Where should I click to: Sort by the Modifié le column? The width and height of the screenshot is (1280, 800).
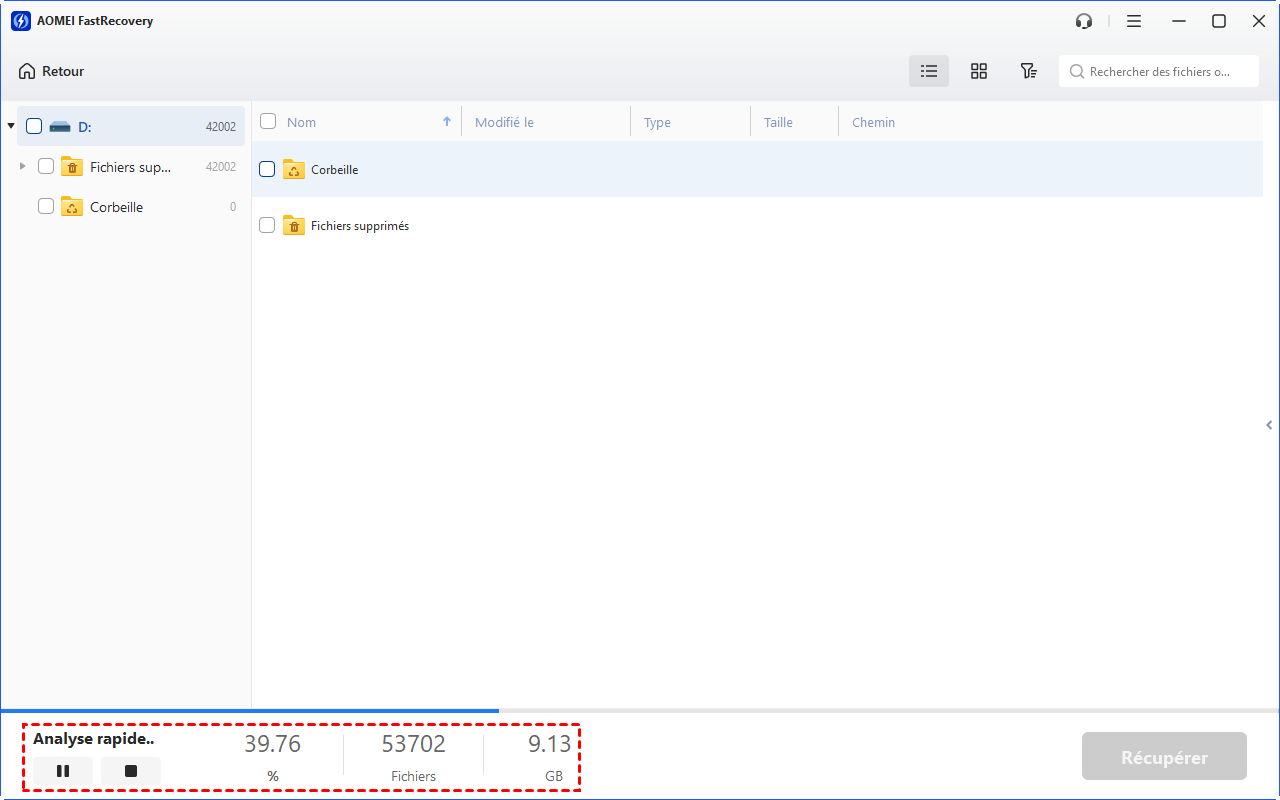coord(504,122)
